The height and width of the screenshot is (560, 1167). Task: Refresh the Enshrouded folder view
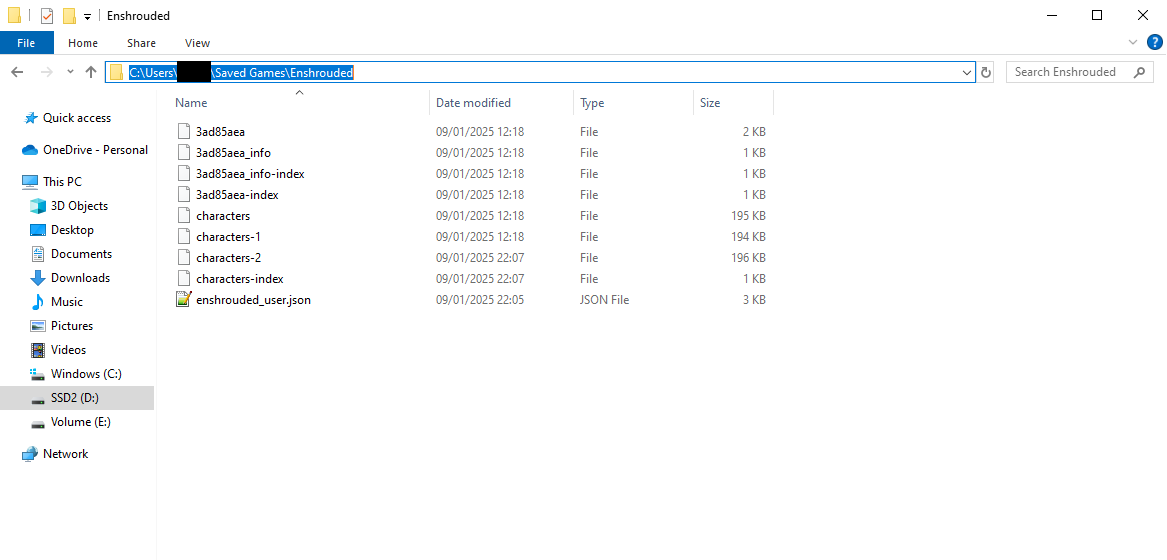[986, 72]
